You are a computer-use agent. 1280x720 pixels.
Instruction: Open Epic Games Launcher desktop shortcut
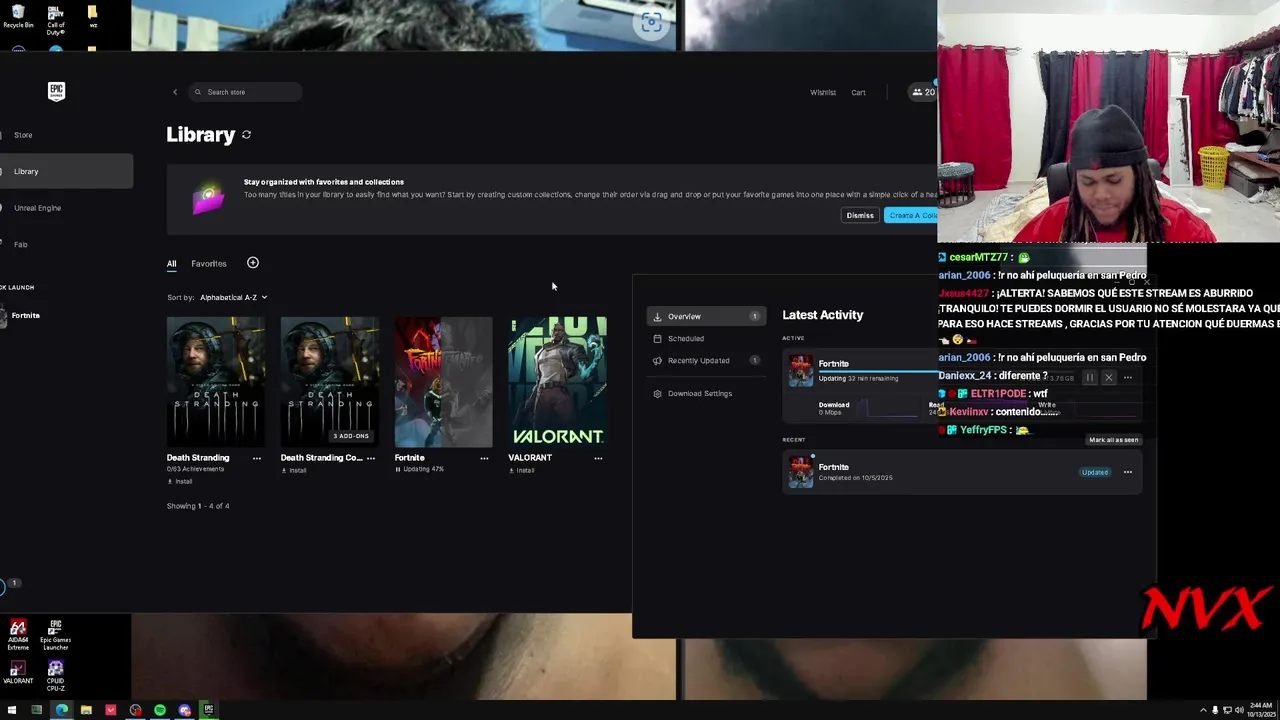click(55, 635)
